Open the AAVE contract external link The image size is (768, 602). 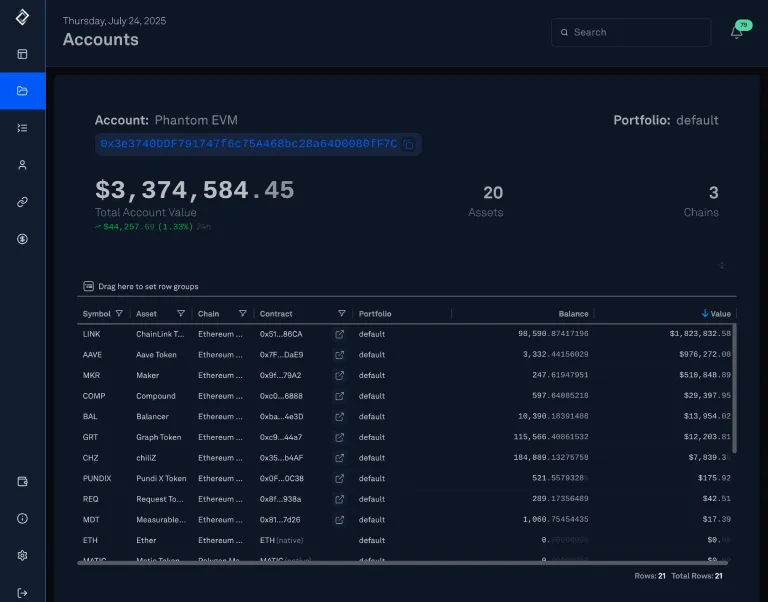(339, 355)
